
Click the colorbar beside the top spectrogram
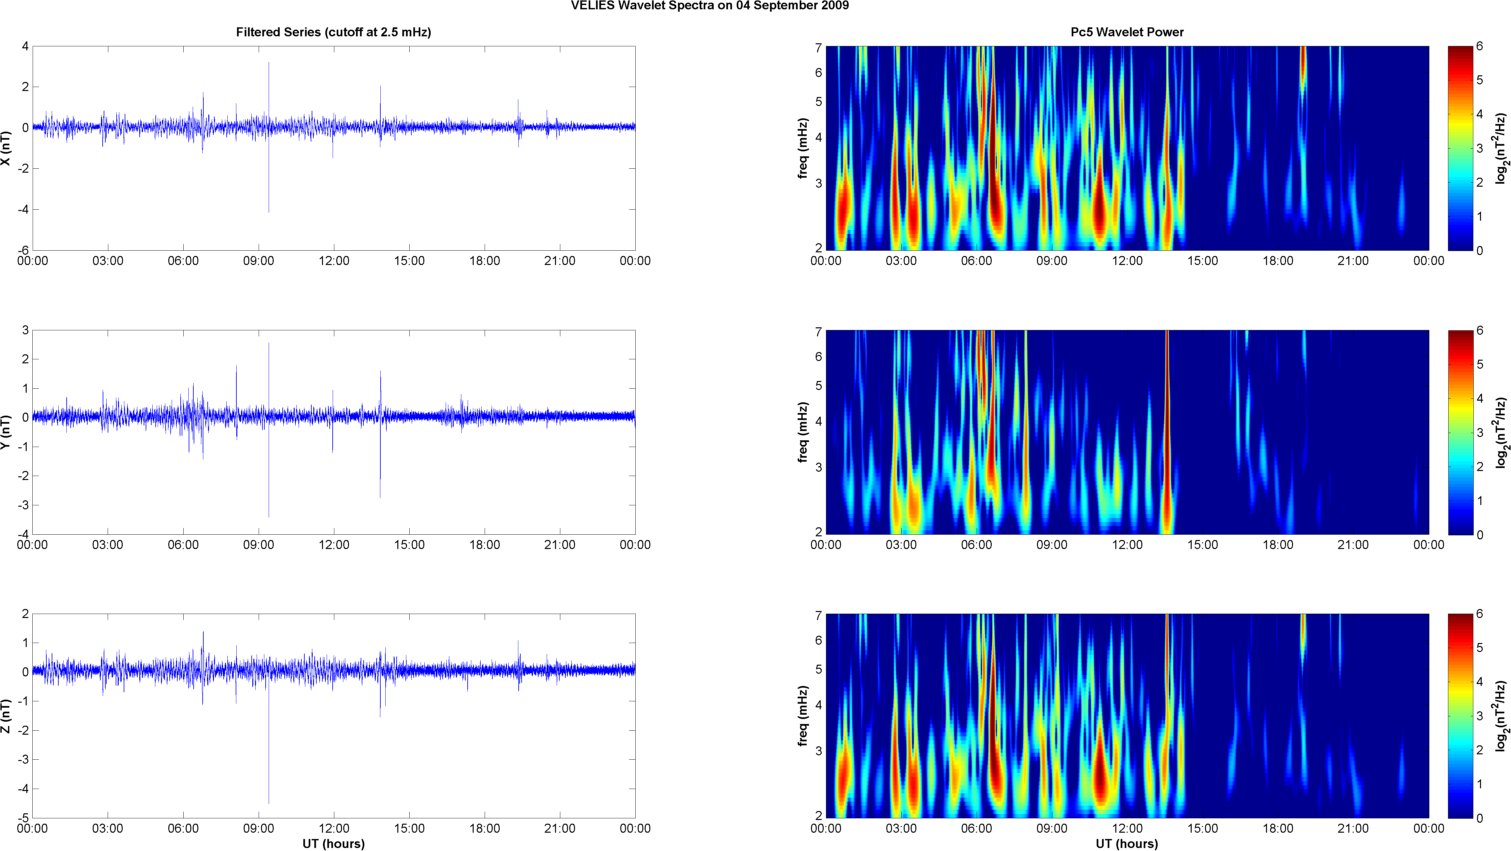pyautogui.click(x=1460, y=148)
